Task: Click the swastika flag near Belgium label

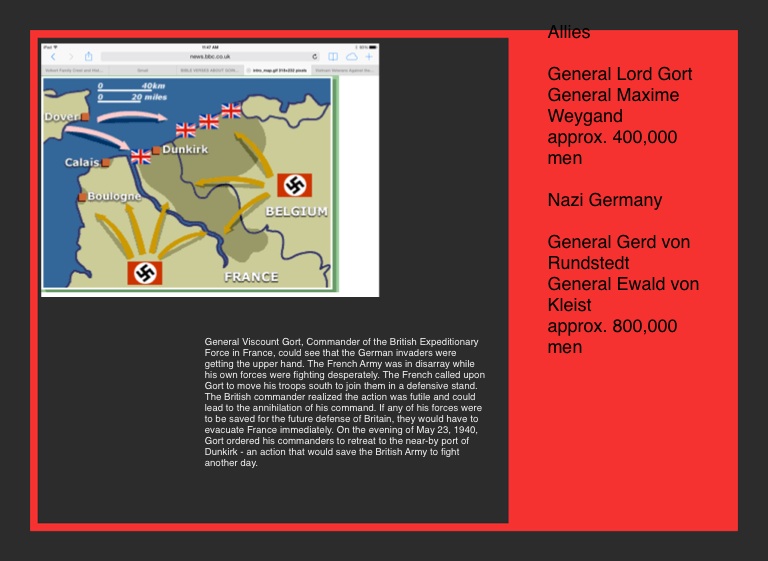Action: [x=294, y=185]
